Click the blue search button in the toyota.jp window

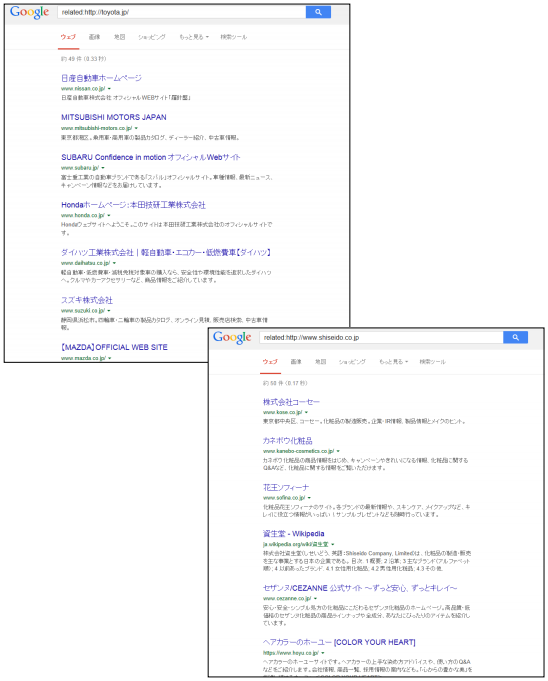coord(318,12)
